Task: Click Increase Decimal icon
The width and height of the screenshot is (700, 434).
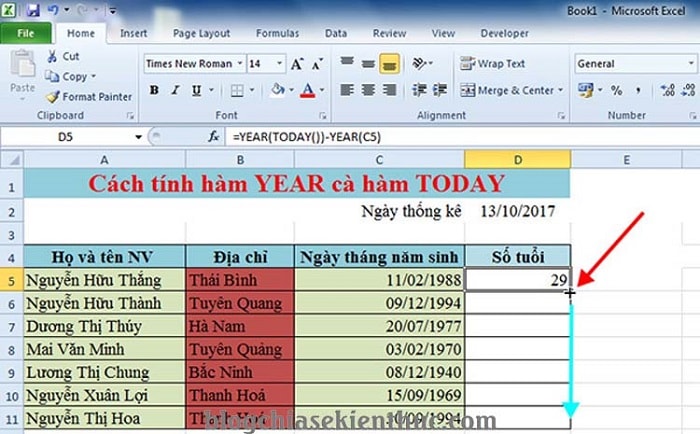Action: click(x=668, y=90)
